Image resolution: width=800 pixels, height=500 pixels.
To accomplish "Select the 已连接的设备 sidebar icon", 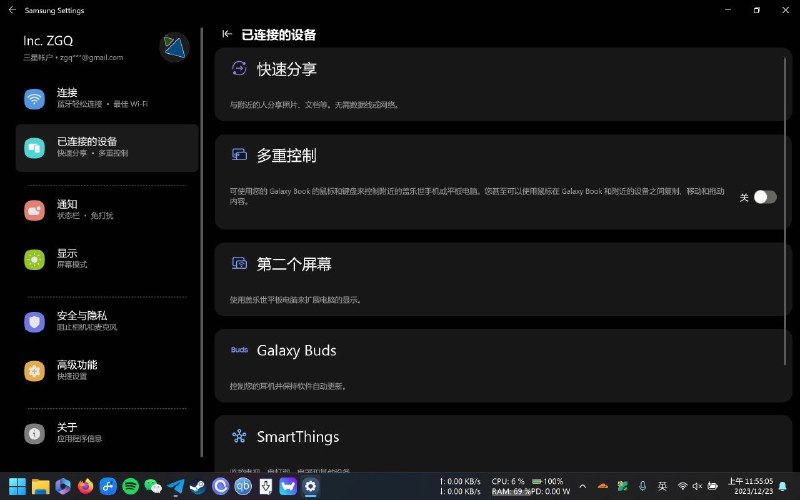I will 34,148.
